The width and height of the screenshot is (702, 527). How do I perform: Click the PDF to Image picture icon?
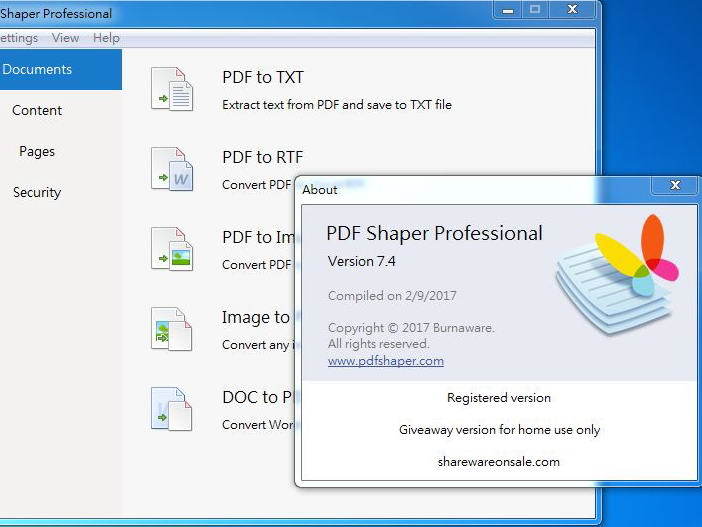(x=172, y=249)
